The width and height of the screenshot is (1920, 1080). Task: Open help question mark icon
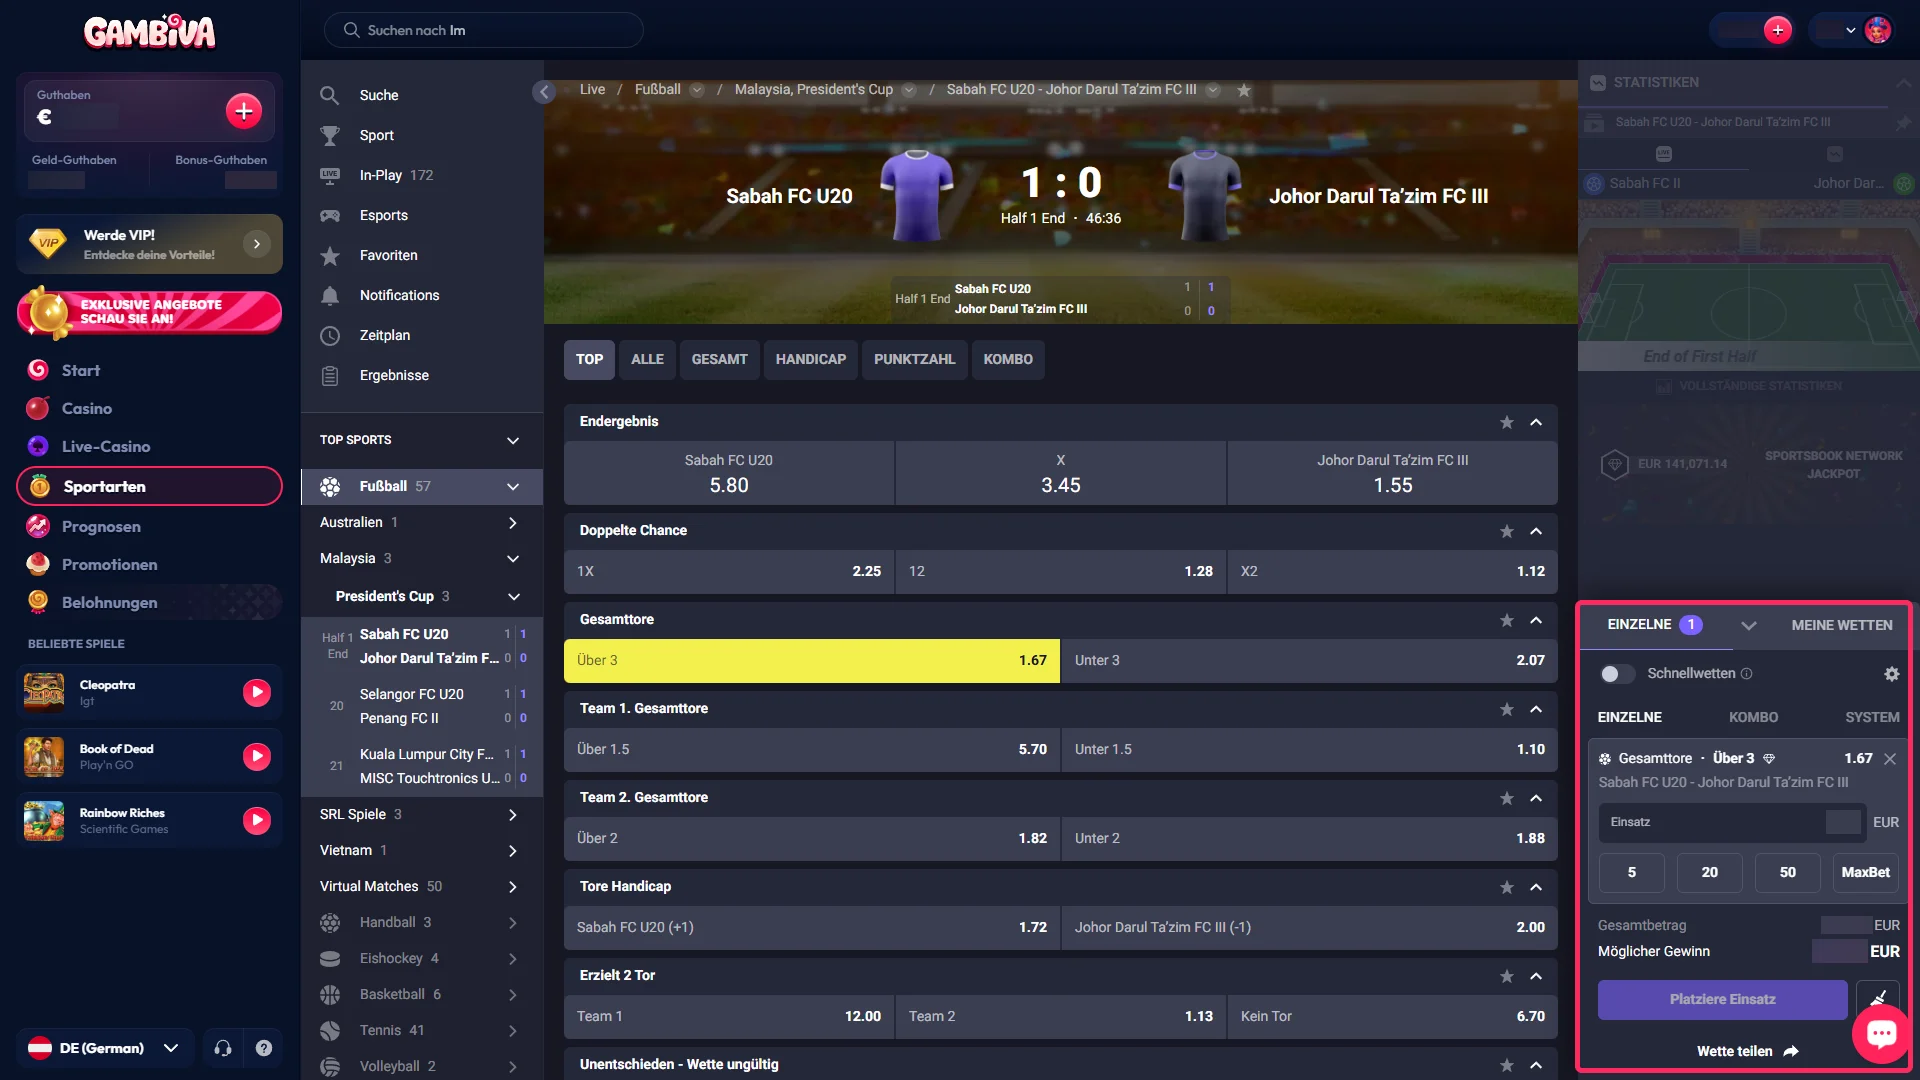pos(264,1048)
